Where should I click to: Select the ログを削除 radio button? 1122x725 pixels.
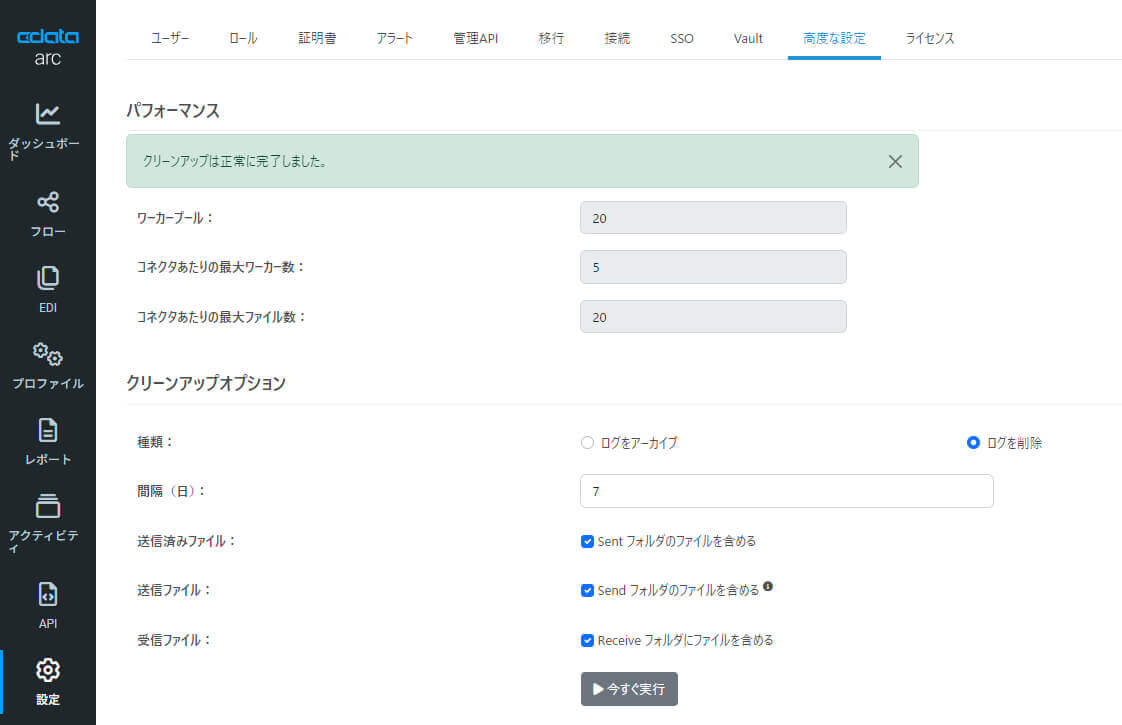coord(973,442)
